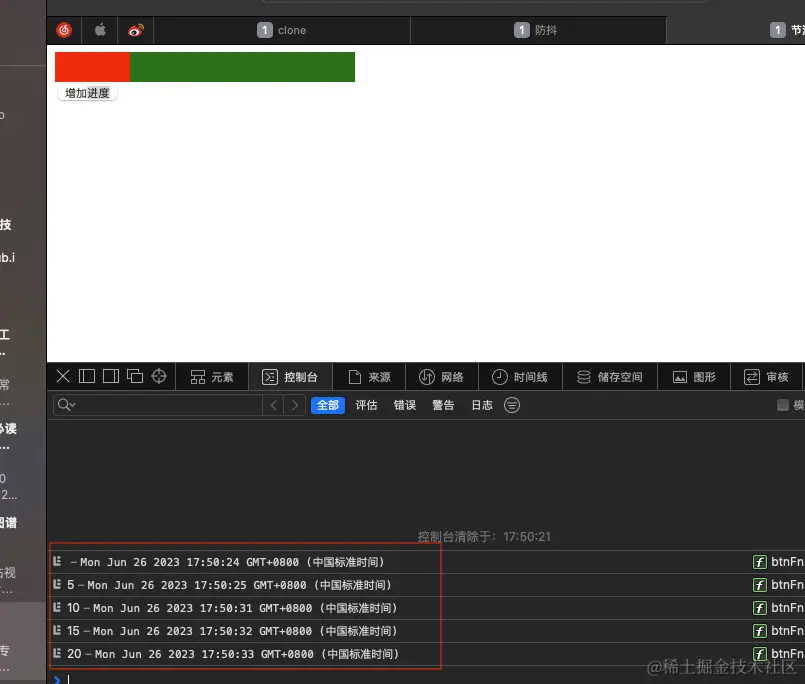Open the Apple pinned tab

[100, 30]
